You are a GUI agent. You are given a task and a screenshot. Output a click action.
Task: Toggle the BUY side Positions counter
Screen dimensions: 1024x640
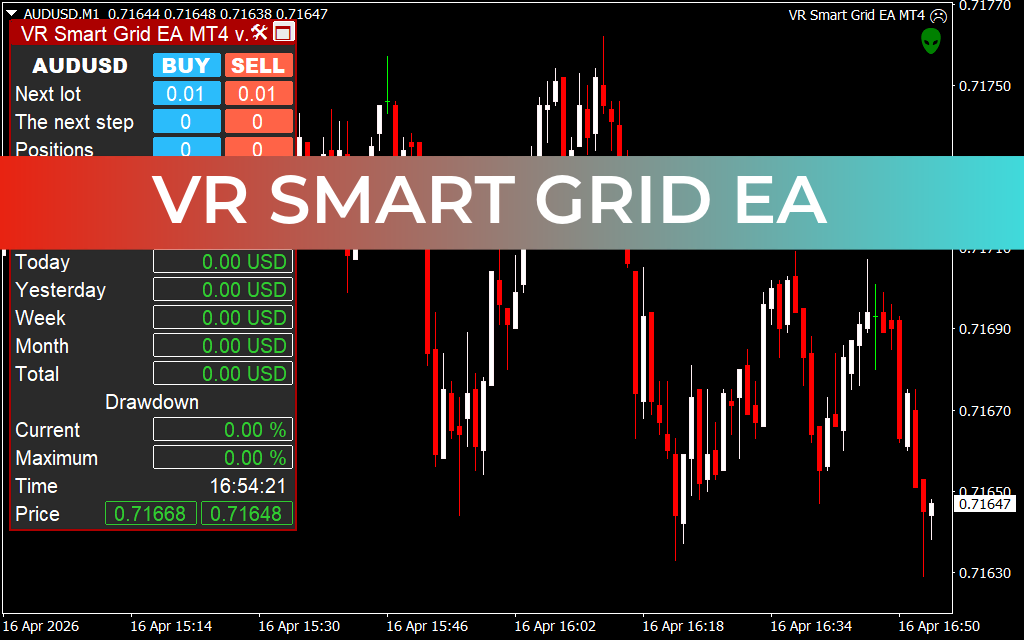[188, 149]
